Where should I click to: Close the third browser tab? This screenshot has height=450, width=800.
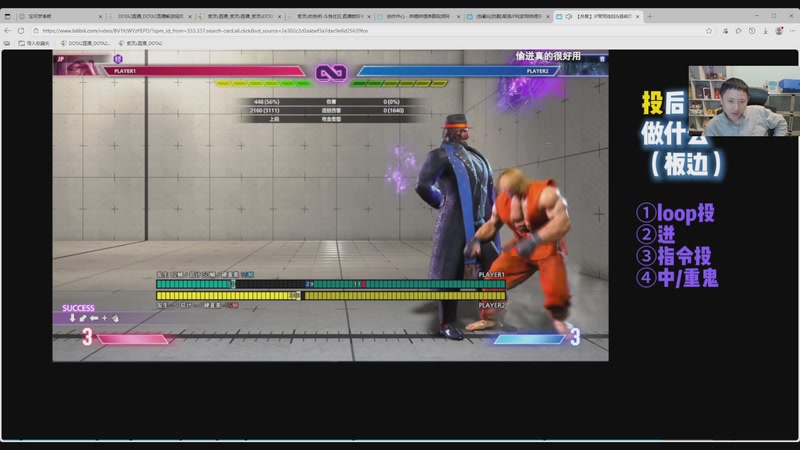pyautogui.click(x=280, y=16)
